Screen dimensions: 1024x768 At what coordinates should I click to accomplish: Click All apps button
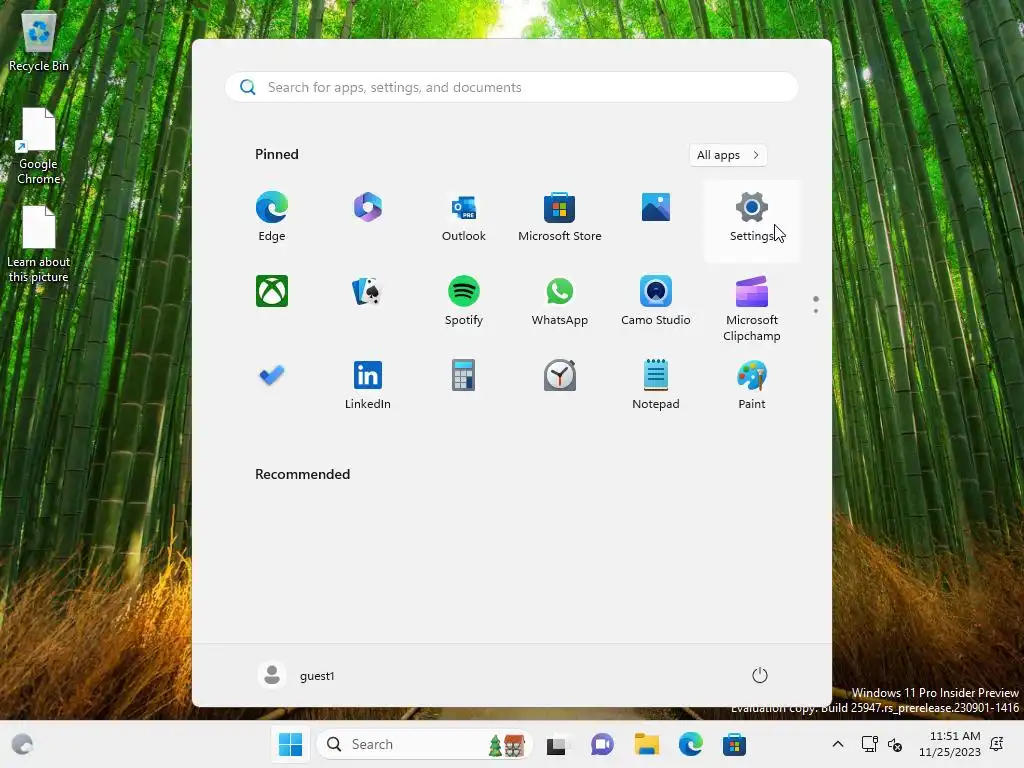(728, 155)
